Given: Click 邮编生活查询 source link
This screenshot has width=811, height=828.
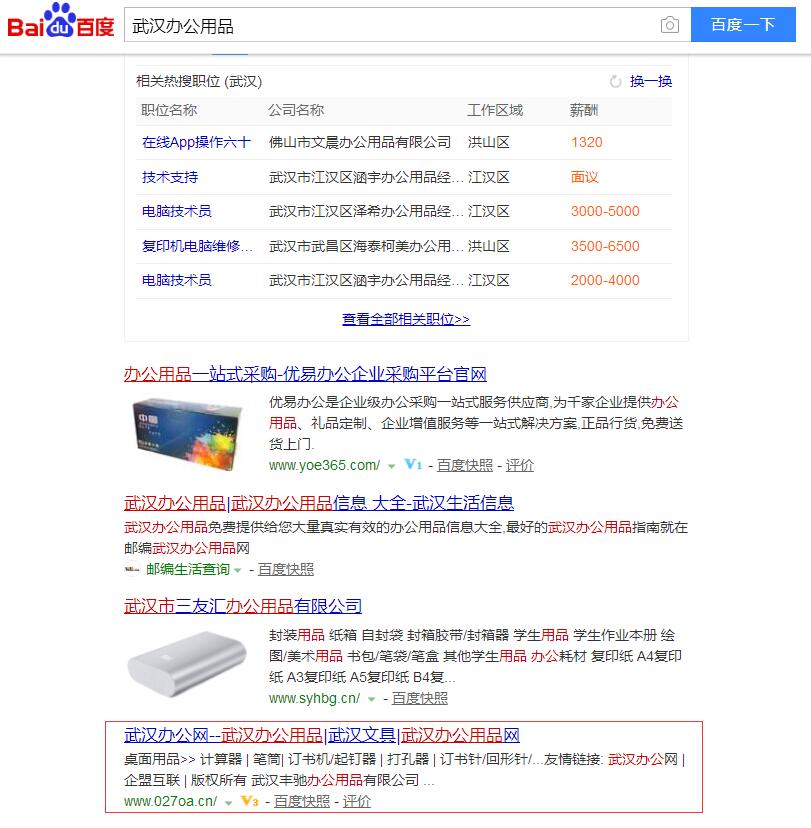Looking at the screenshot, I should click(187, 569).
